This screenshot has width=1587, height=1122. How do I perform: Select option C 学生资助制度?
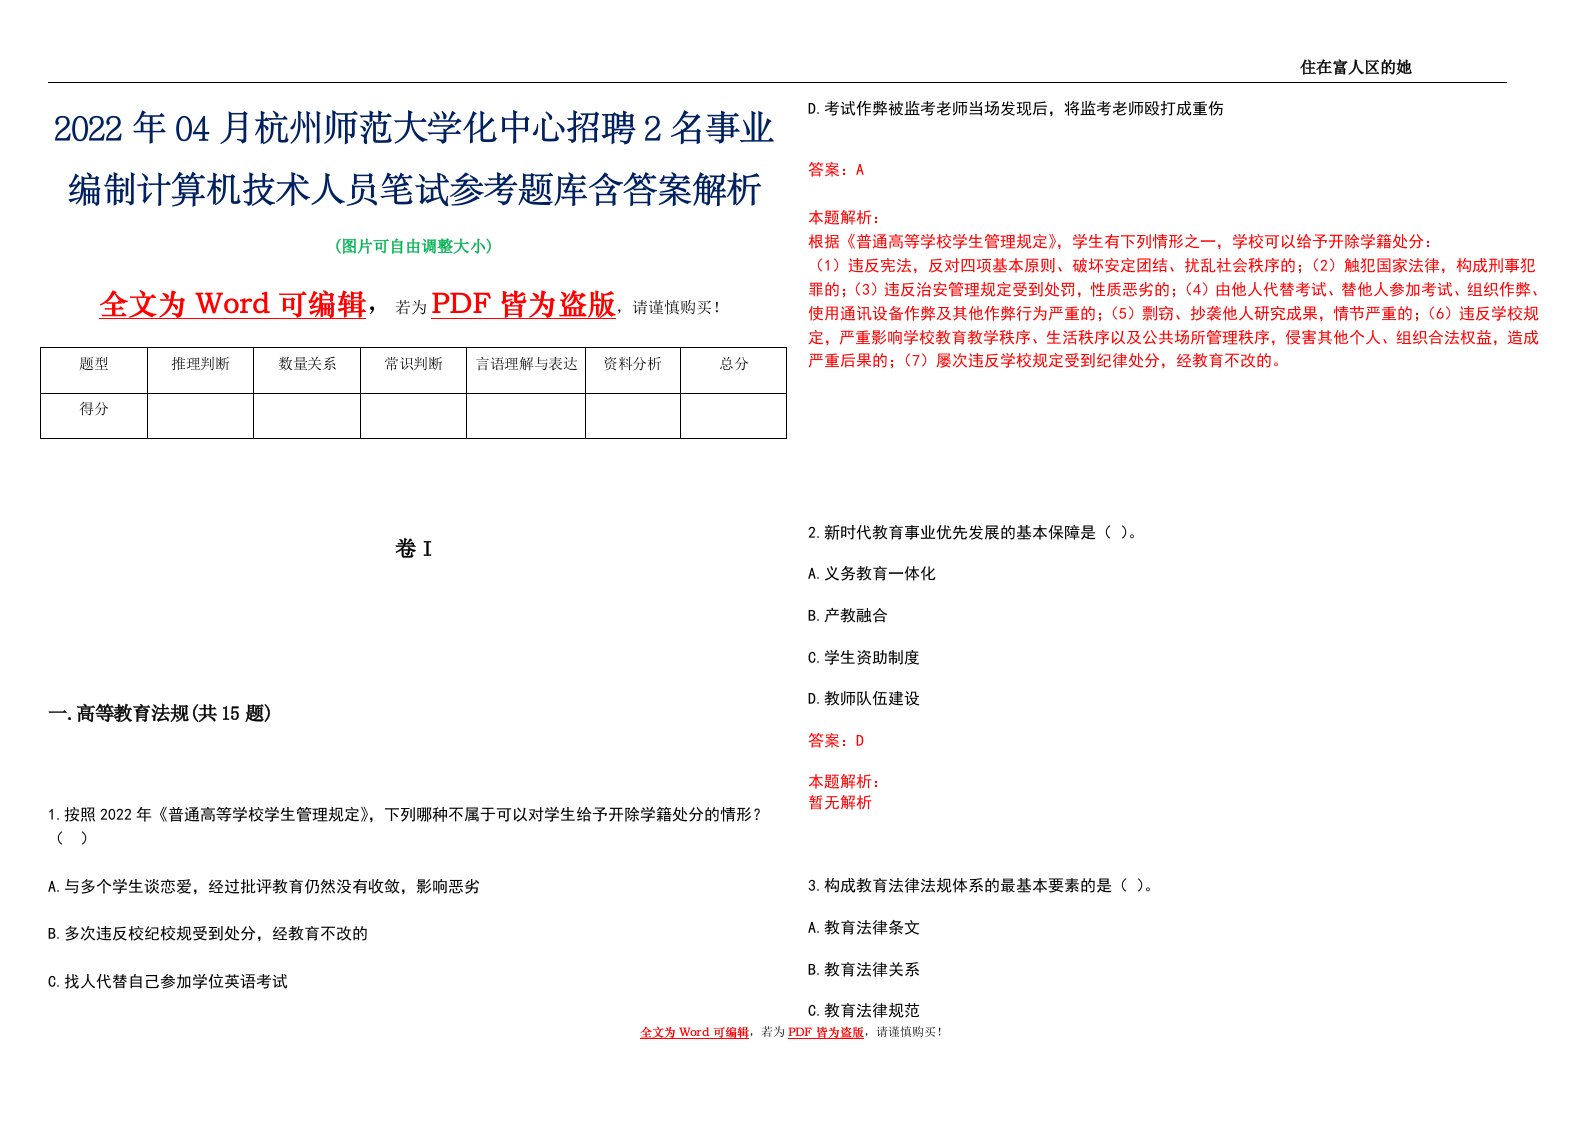click(x=864, y=657)
